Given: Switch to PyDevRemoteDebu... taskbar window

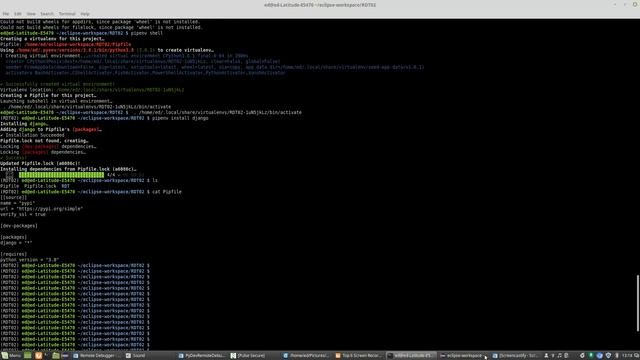Looking at the screenshot, I should pos(202,356).
